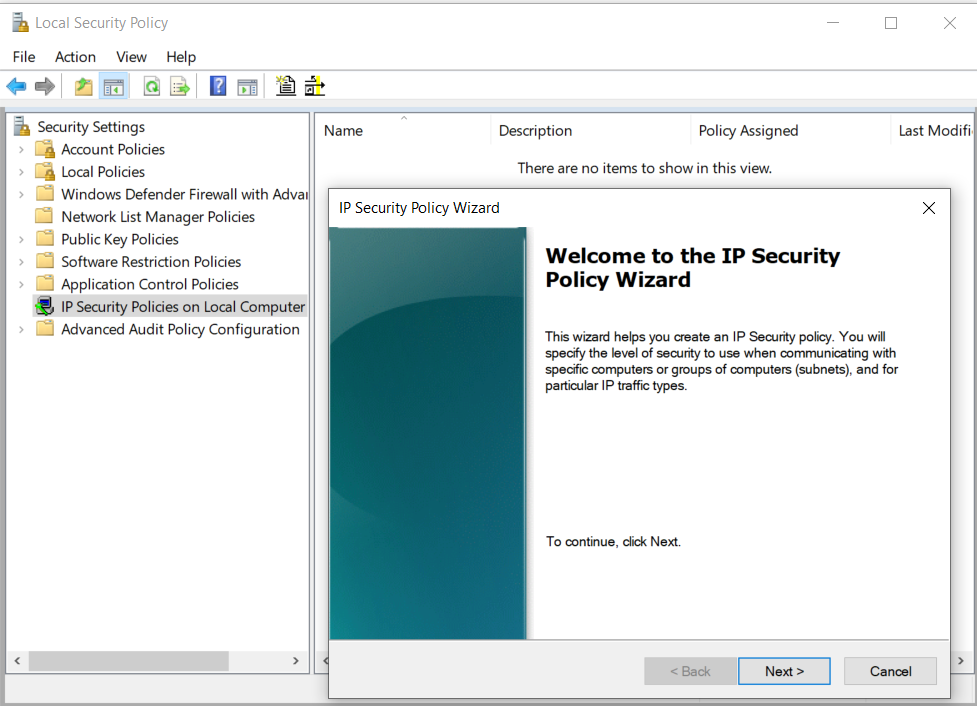Click the Policy Assigned column header

pos(791,130)
